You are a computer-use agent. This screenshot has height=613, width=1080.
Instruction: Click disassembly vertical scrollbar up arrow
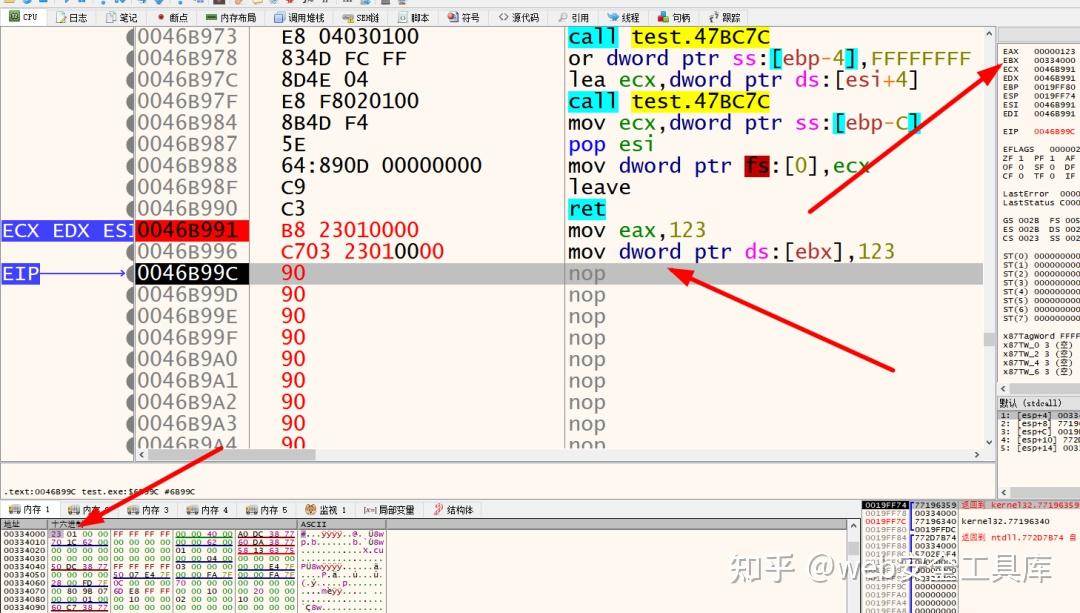990,33
